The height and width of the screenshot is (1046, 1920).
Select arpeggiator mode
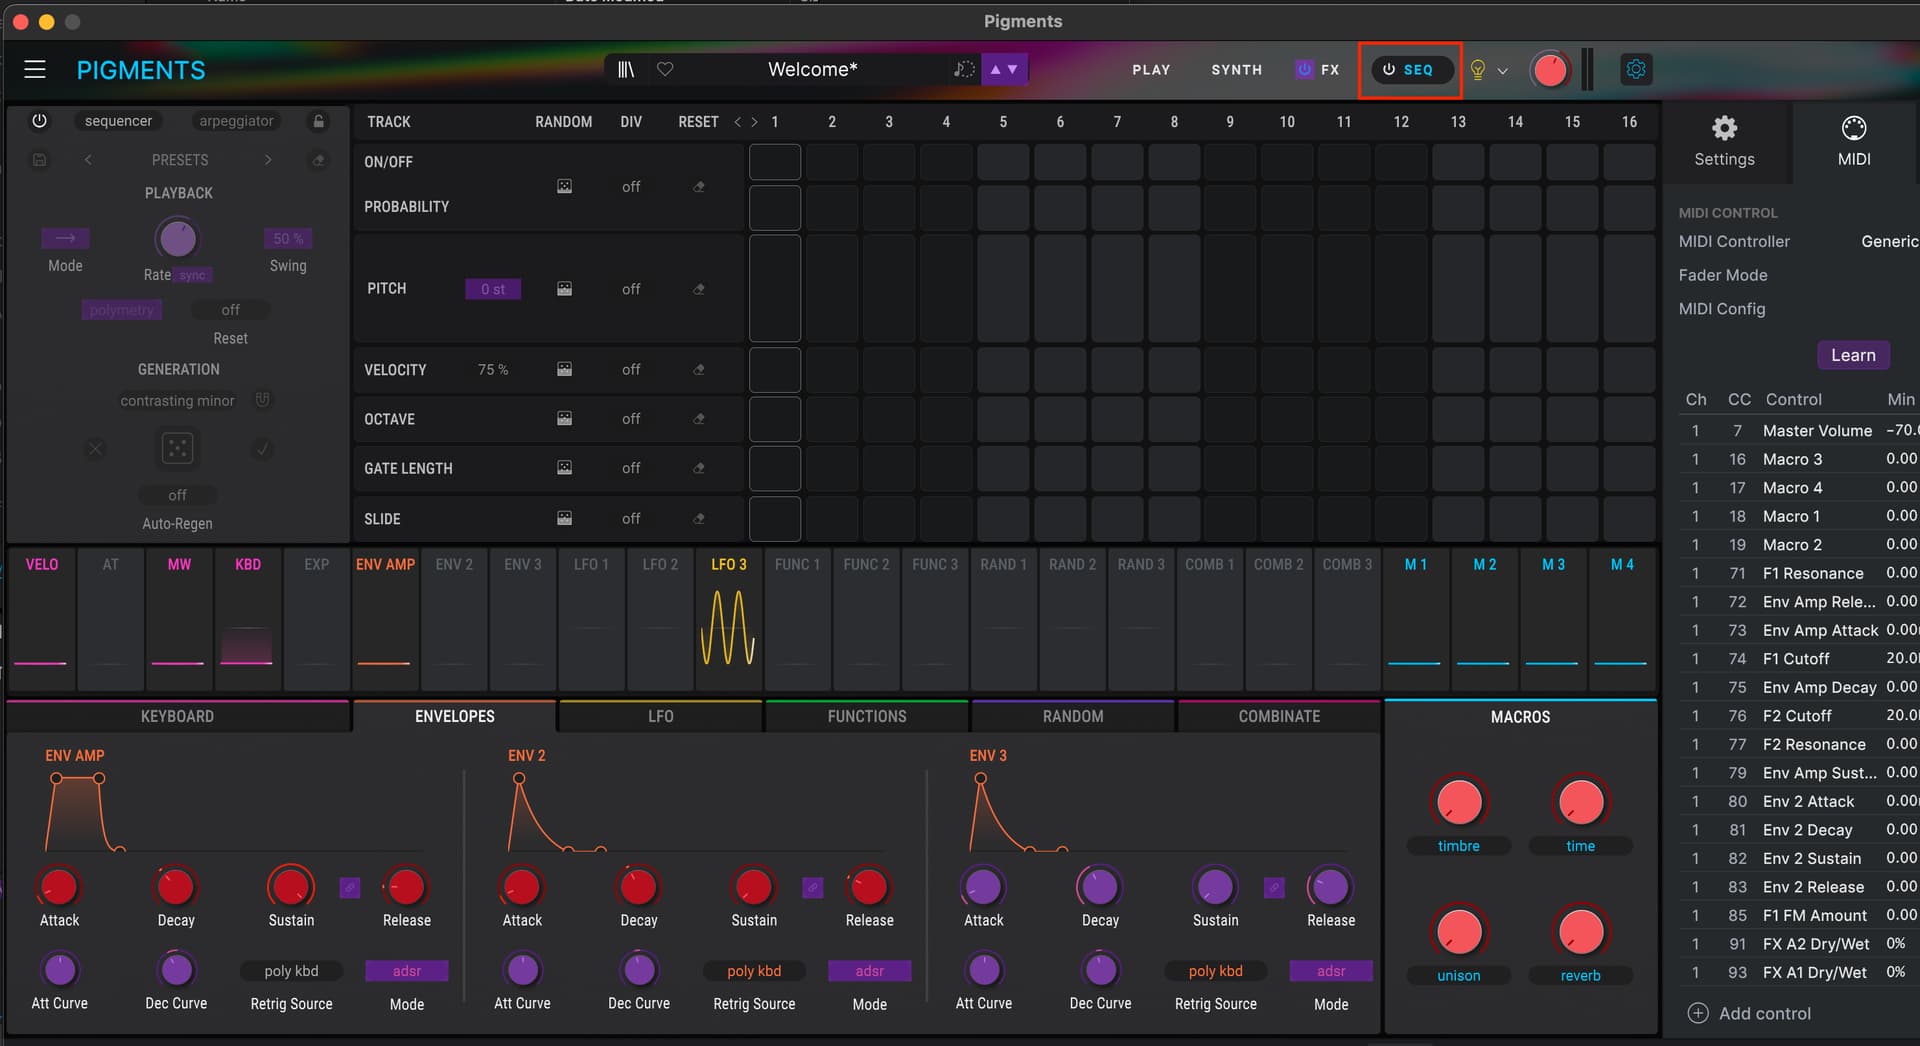tap(236, 121)
